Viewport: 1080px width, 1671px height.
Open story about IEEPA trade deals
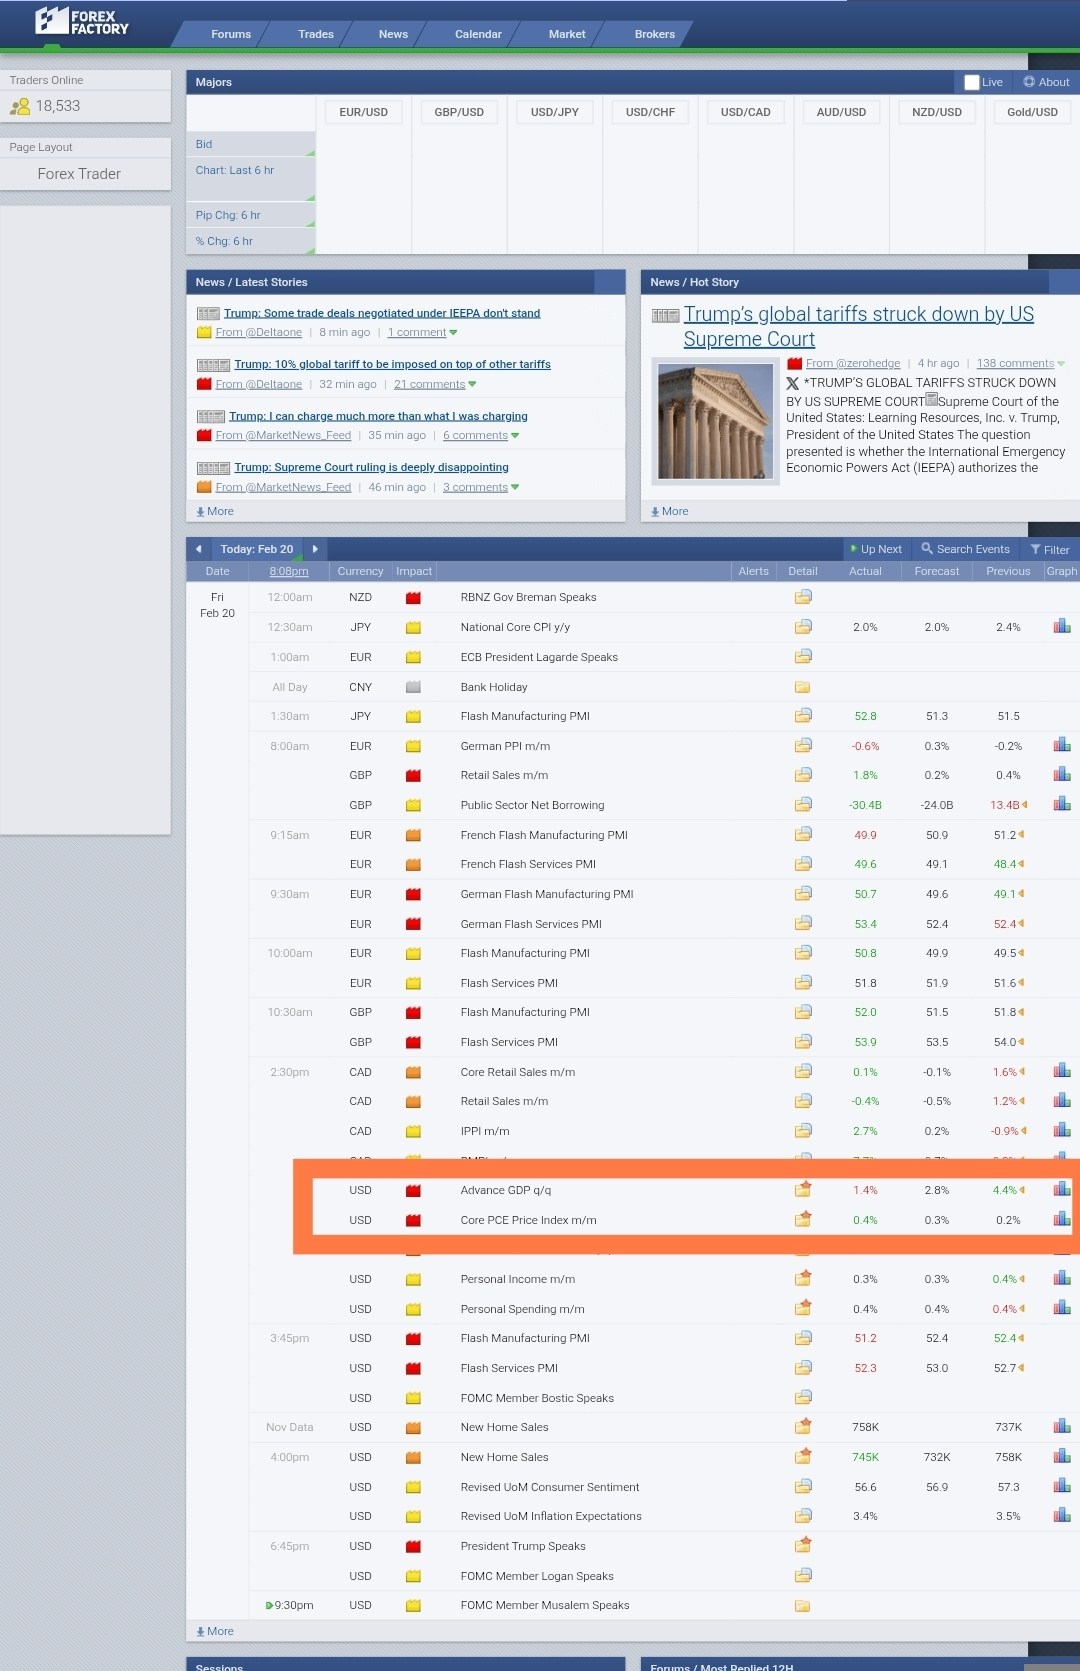click(x=382, y=313)
